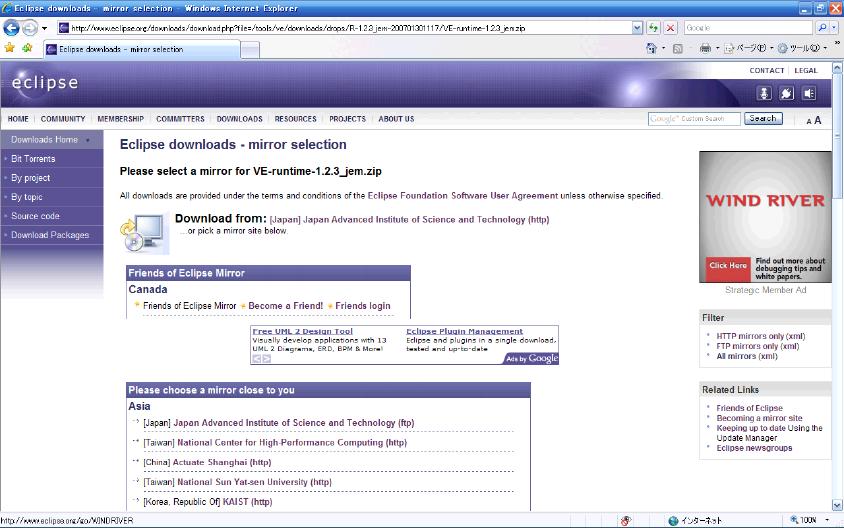Click the magnifier search icon in IE toolbar
Image resolution: width=844 pixels, height=528 pixels.
click(821, 27)
